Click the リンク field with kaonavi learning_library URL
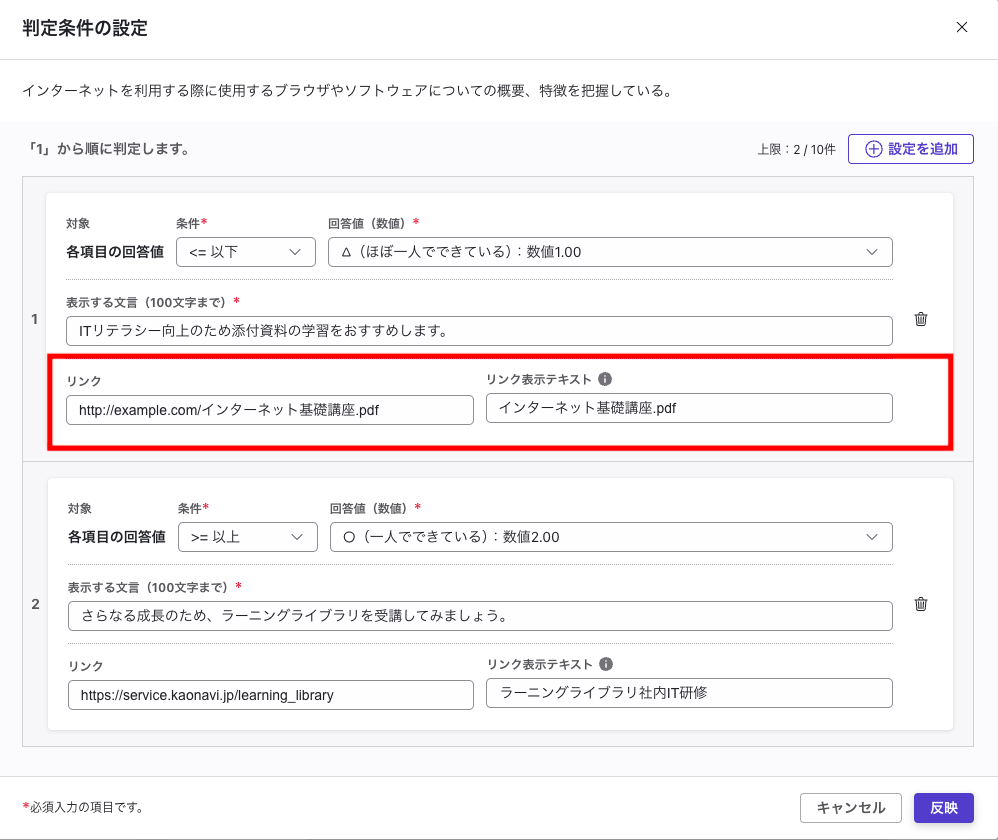This screenshot has width=998, height=840. tap(270, 694)
